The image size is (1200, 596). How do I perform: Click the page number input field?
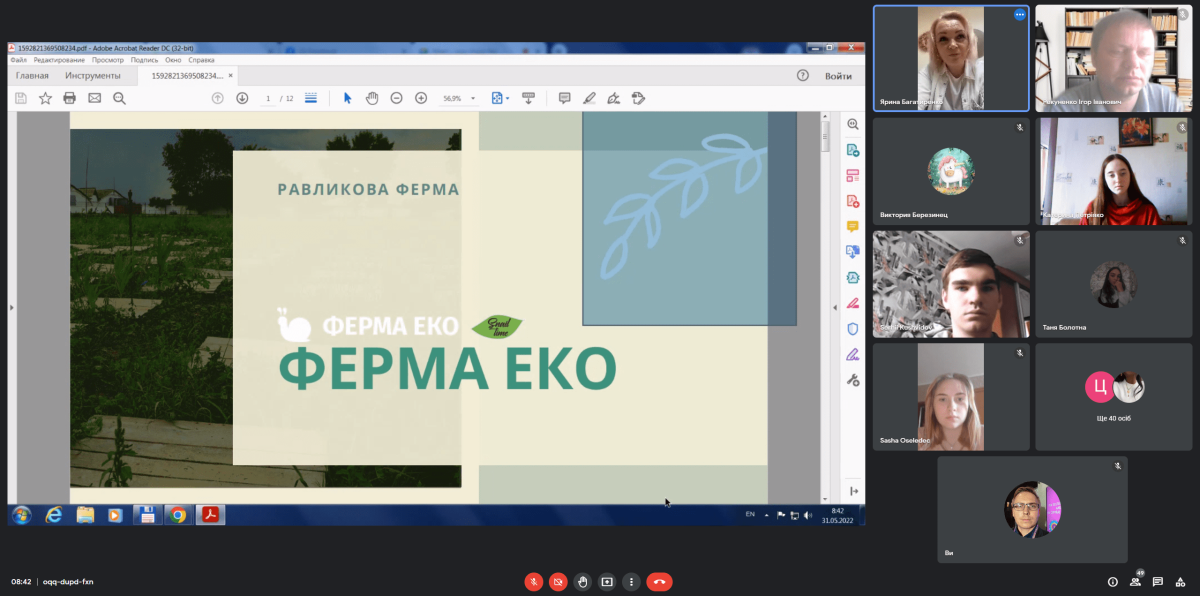click(x=268, y=98)
